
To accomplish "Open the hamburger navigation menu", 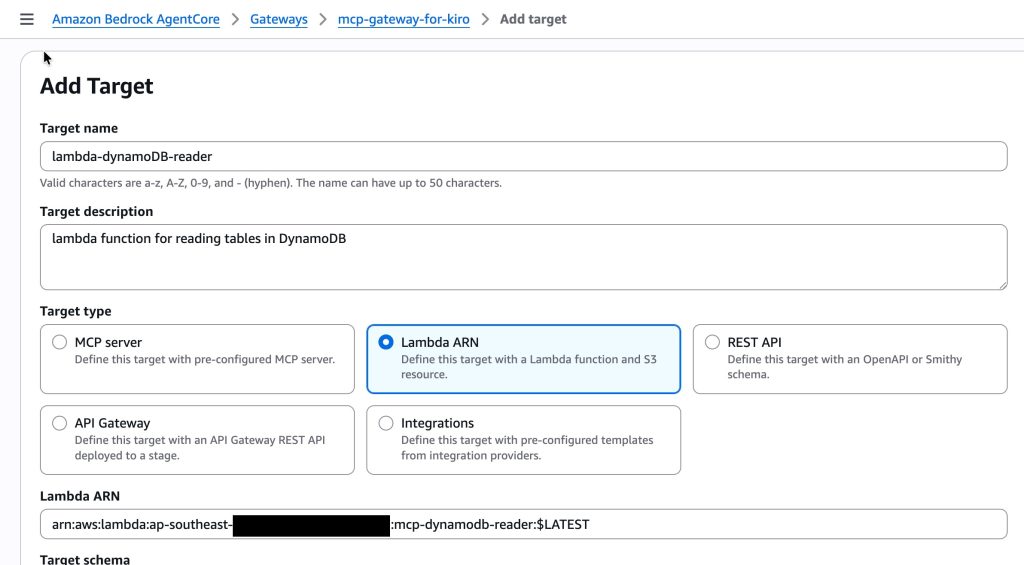I will 27,19.
